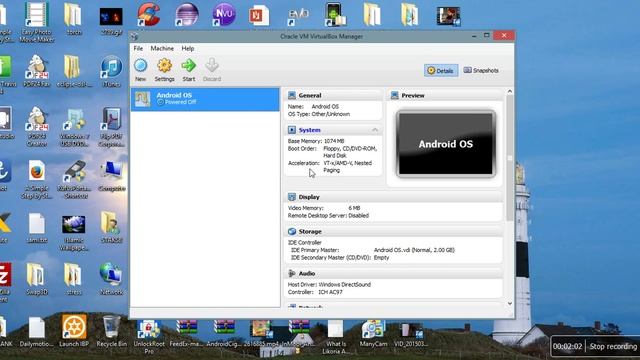Click the Powered Off status label
640x360 pixels.
coord(180,102)
